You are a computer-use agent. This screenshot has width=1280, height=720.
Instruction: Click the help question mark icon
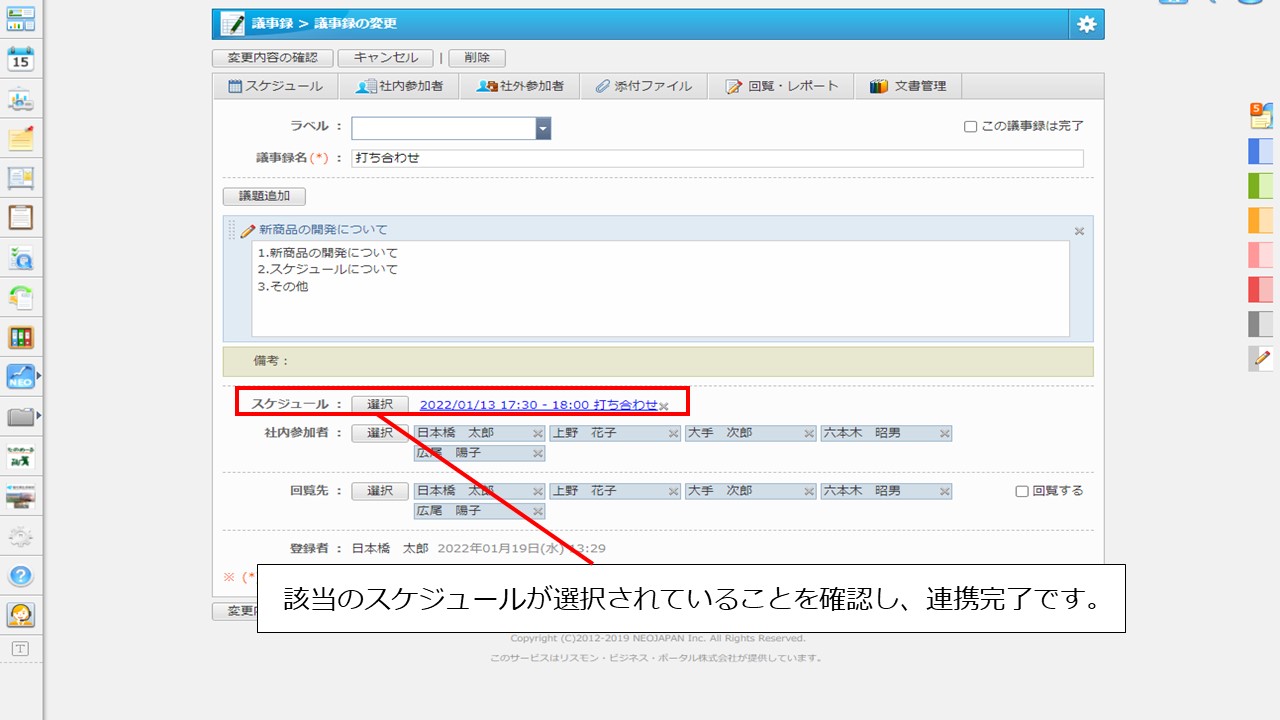pyautogui.click(x=21, y=576)
